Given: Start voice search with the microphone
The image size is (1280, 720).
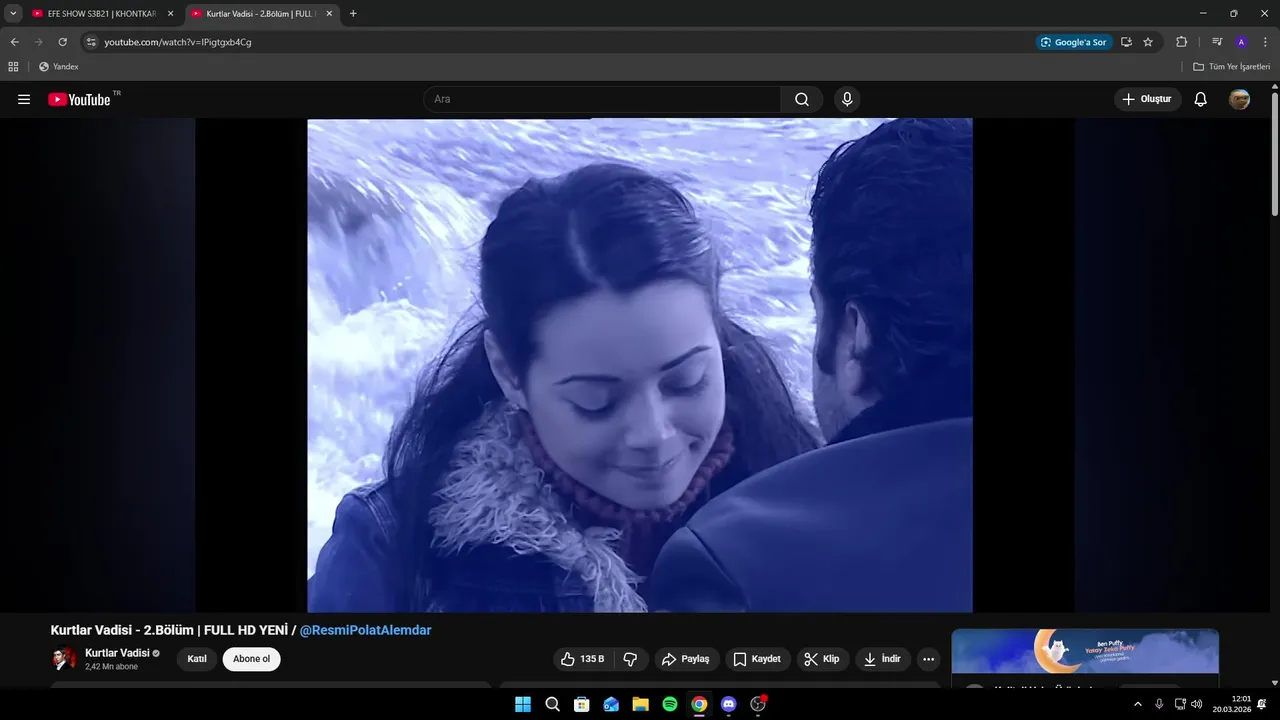Looking at the screenshot, I should pyautogui.click(x=847, y=99).
